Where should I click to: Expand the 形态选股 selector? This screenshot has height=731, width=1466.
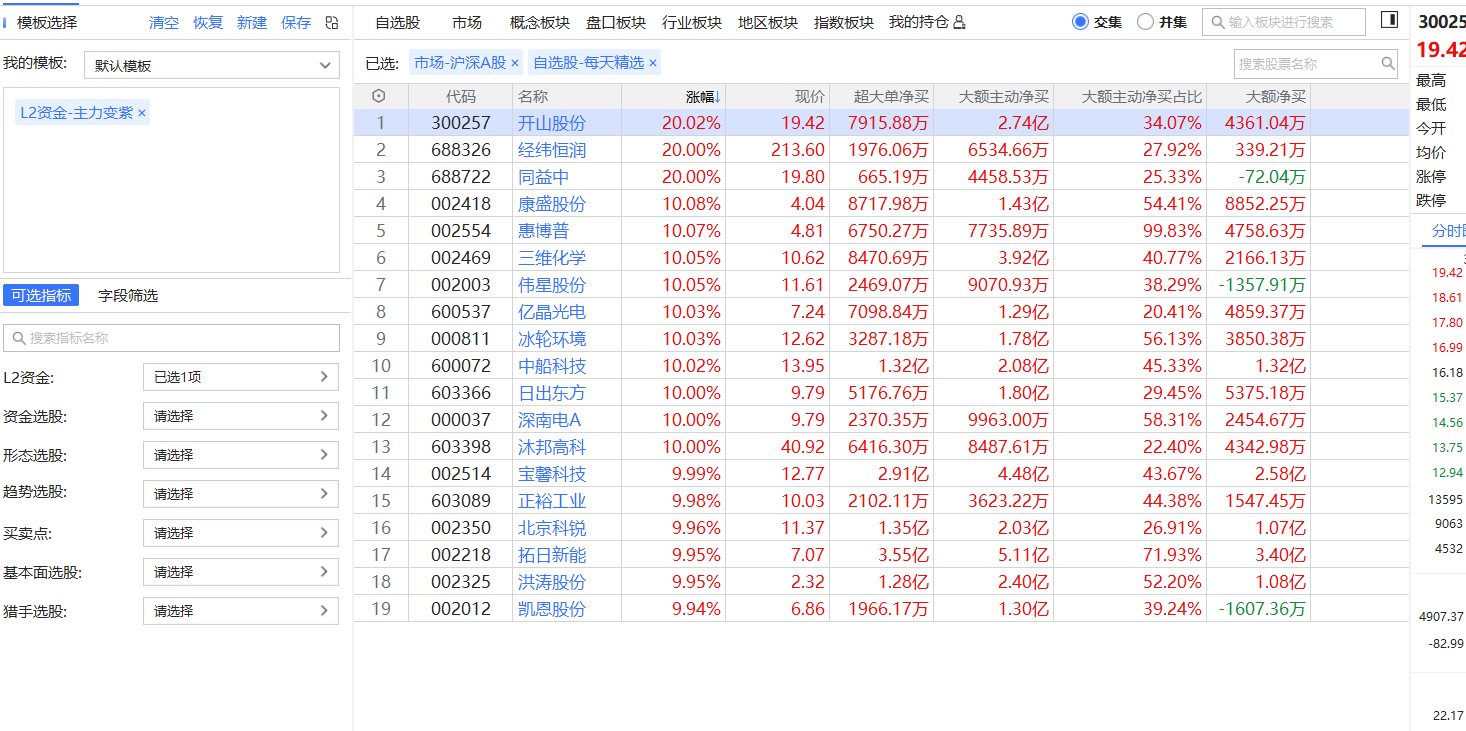(x=241, y=455)
